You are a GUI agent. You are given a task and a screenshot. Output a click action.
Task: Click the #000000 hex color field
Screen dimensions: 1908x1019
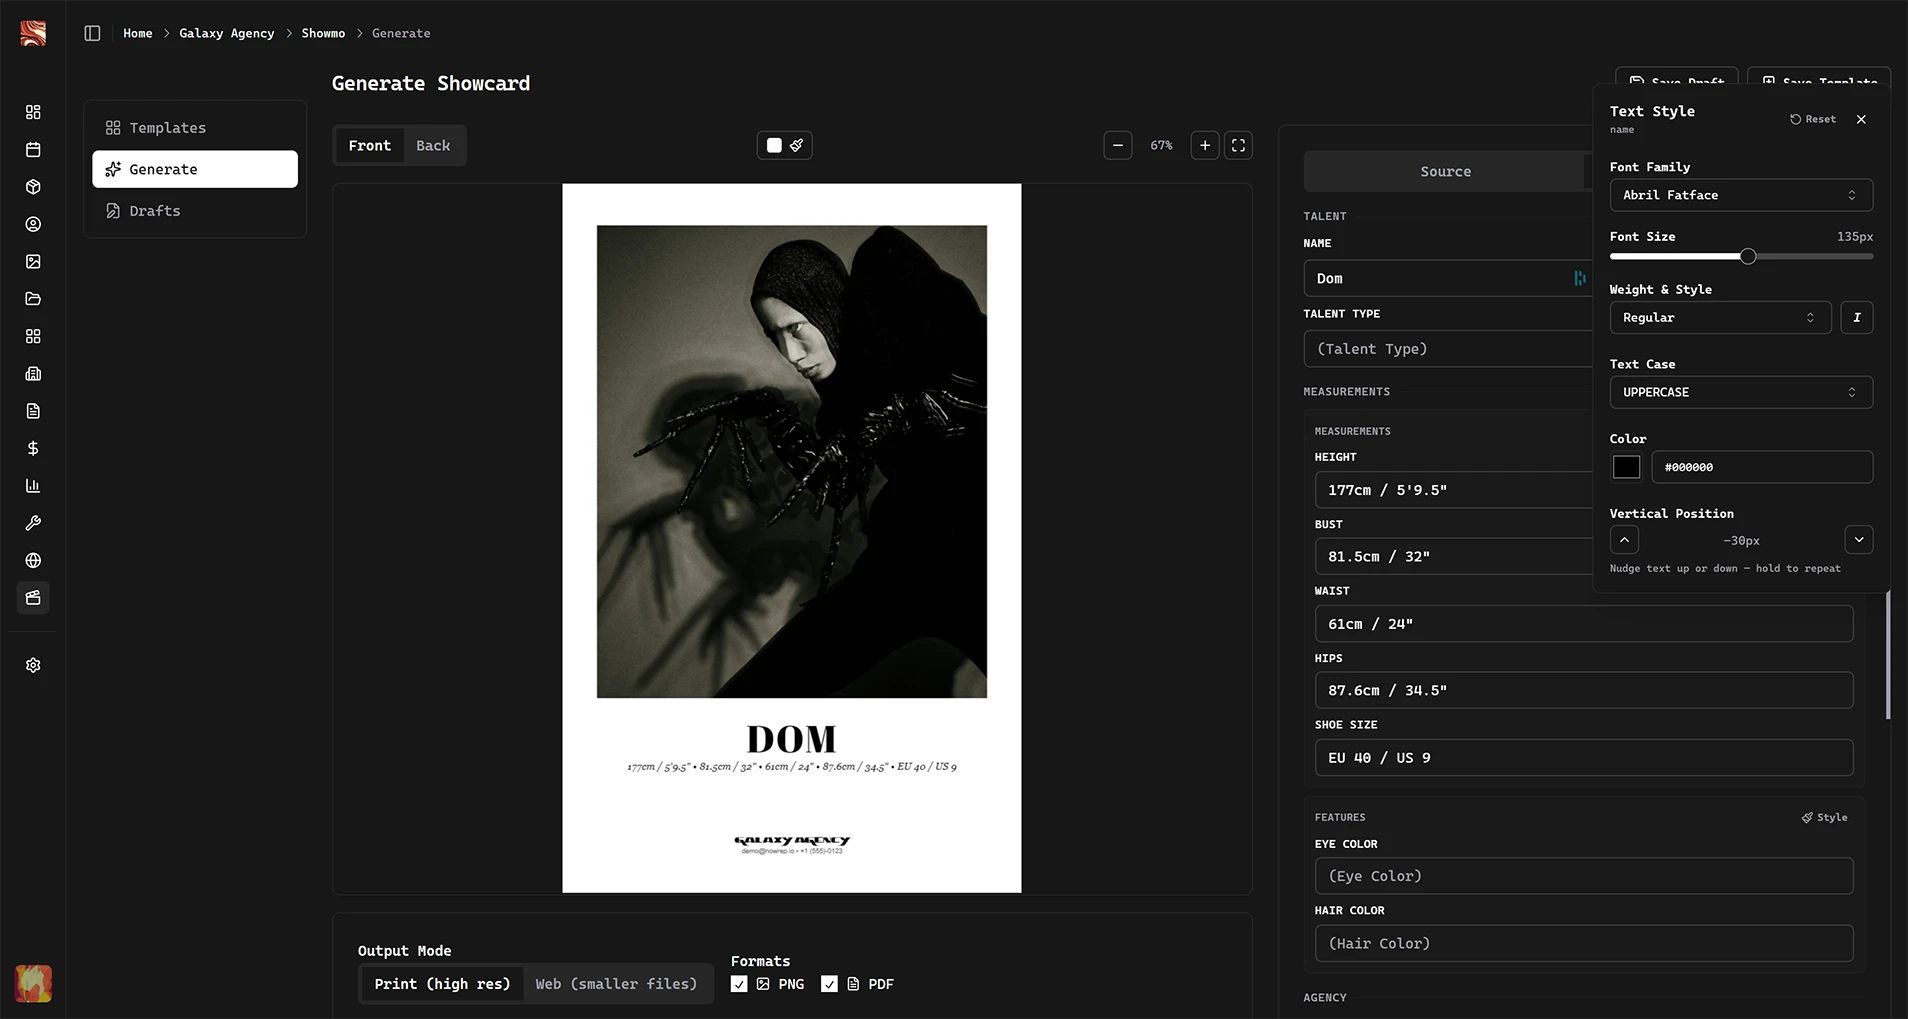[x=1762, y=467]
